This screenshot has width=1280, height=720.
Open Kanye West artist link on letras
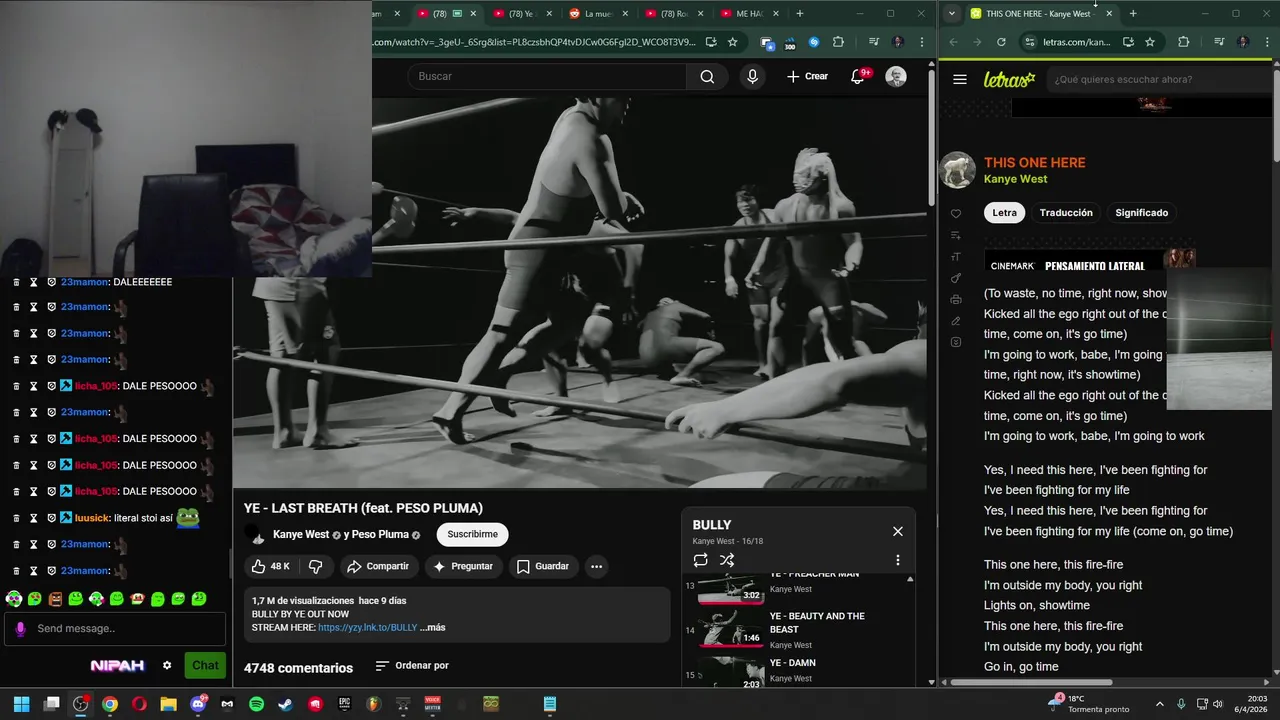(x=1015, y=179)
